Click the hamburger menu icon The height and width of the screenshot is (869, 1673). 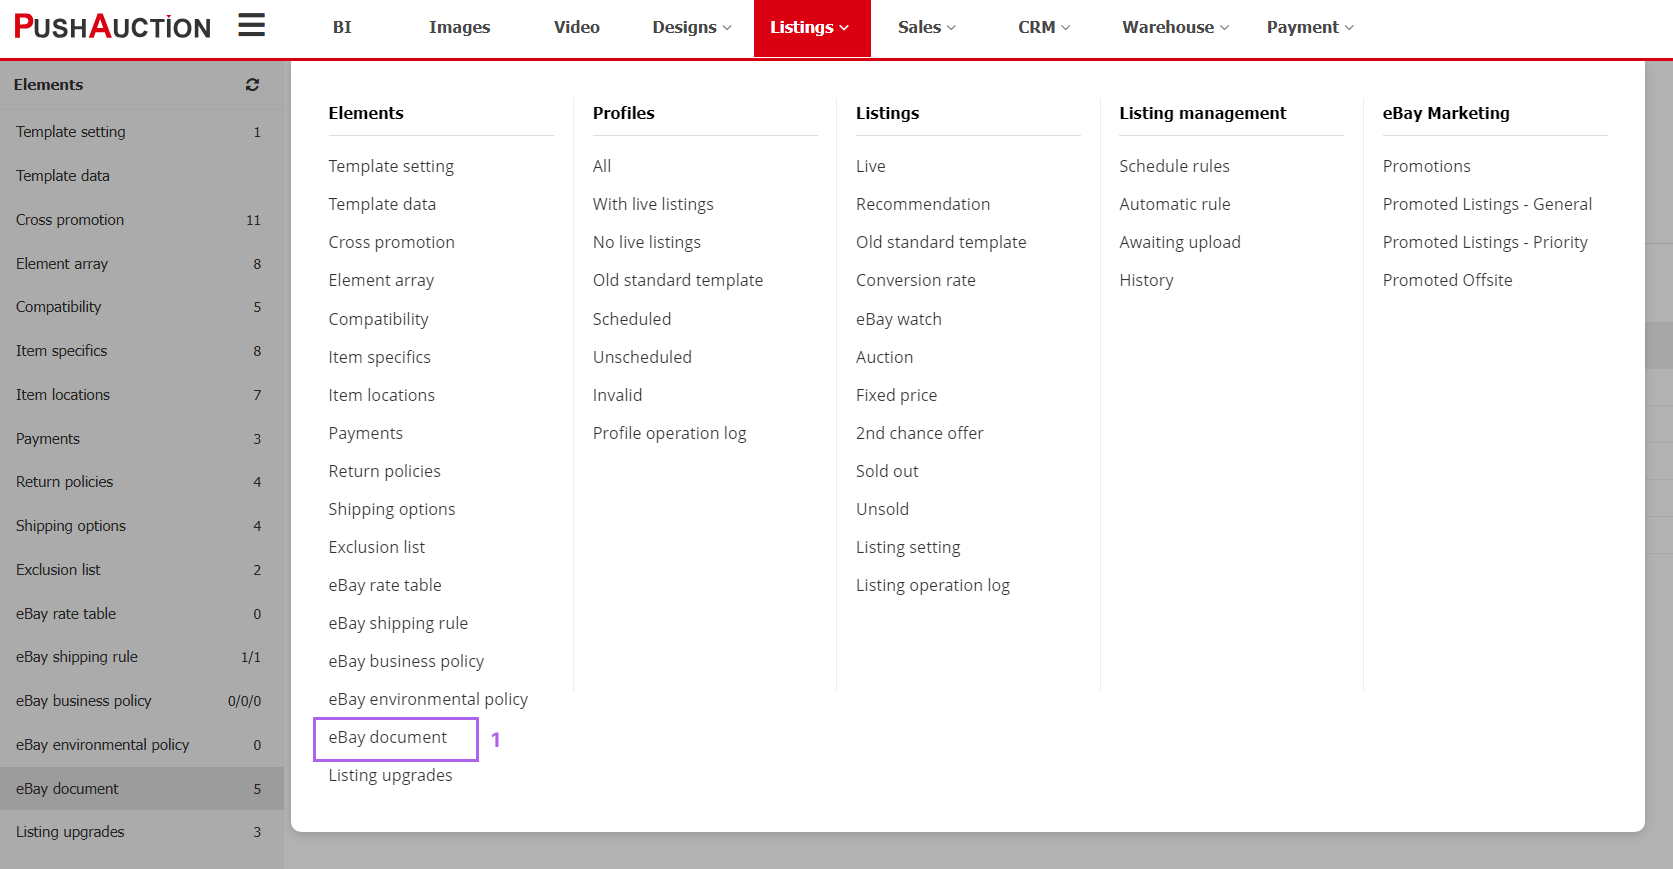pyautogui.click(x=251, y=26)
